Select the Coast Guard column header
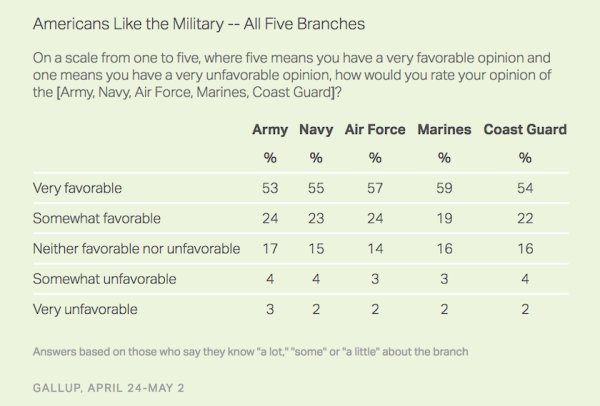This screenshot has width=600, height=406. click(525, 129)
